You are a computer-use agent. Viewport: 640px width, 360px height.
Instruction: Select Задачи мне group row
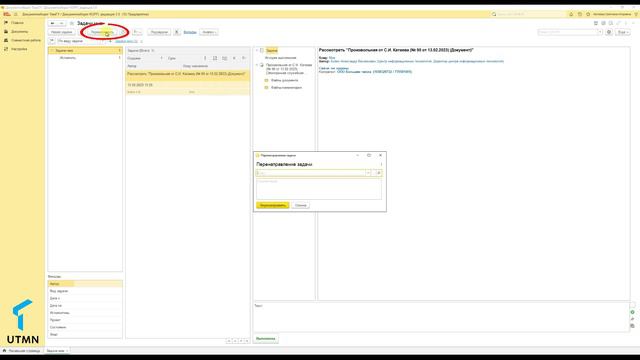(x=85, y=51)
